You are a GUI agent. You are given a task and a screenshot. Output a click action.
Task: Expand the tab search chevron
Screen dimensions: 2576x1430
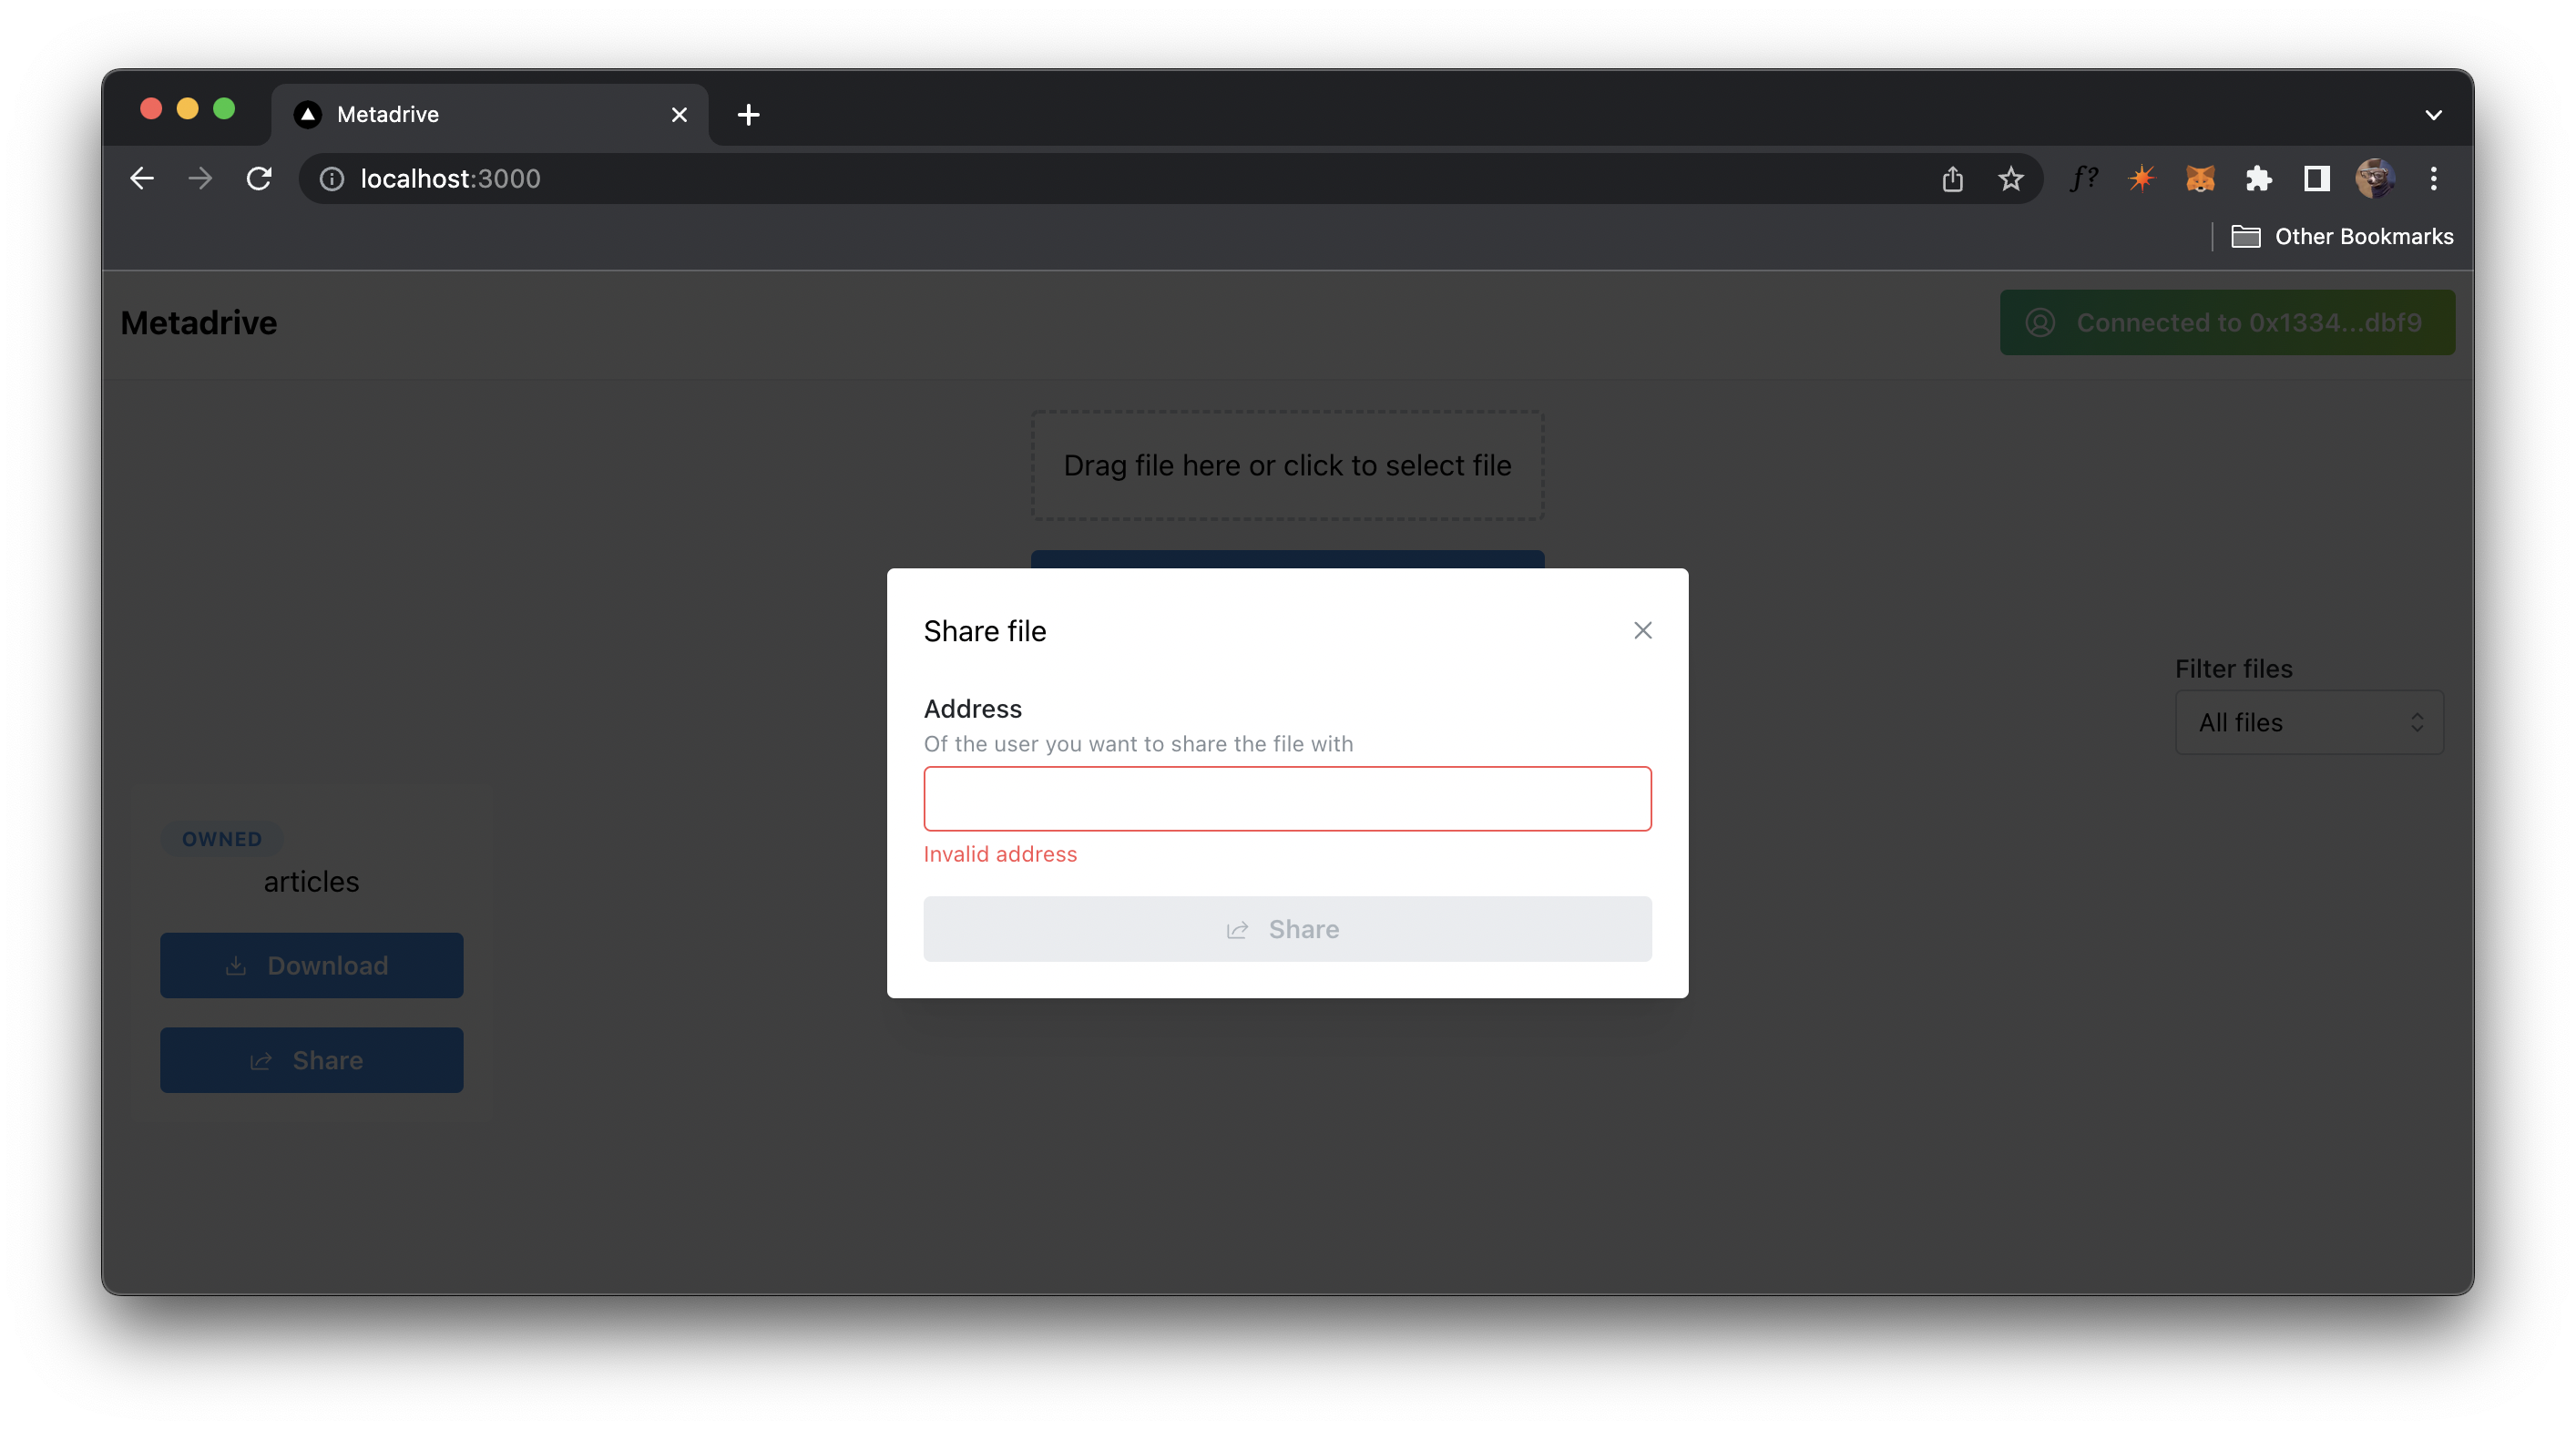(x=2433, y=115)
